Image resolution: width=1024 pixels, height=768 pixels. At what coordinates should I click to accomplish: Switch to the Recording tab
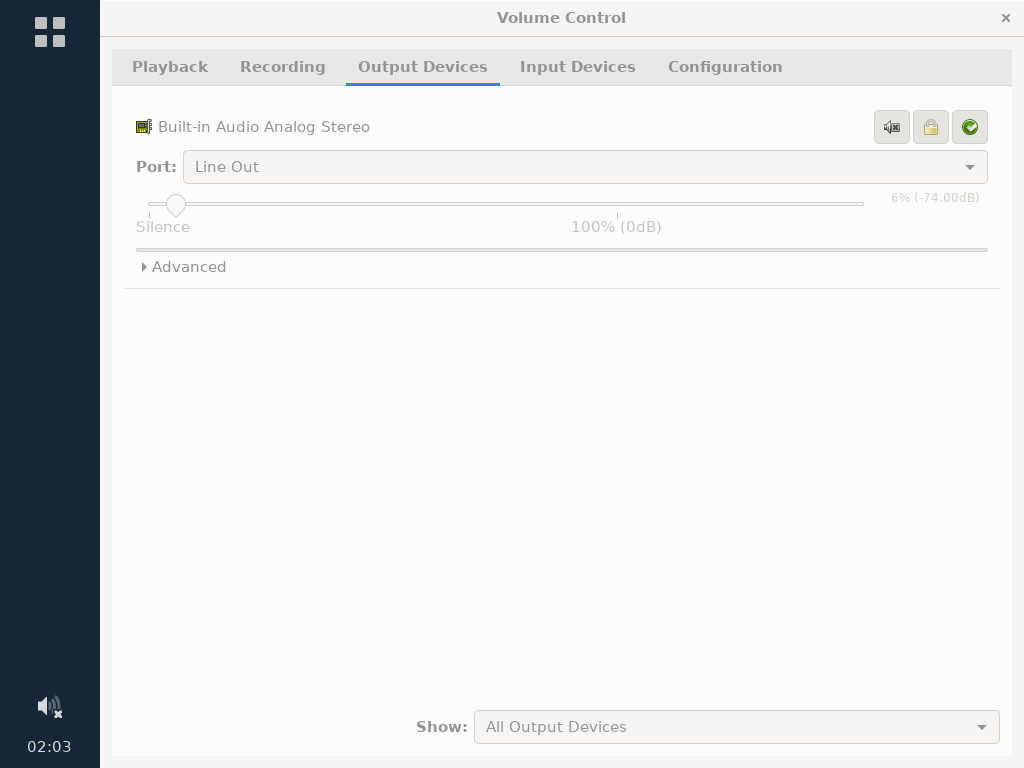[282, 67]
